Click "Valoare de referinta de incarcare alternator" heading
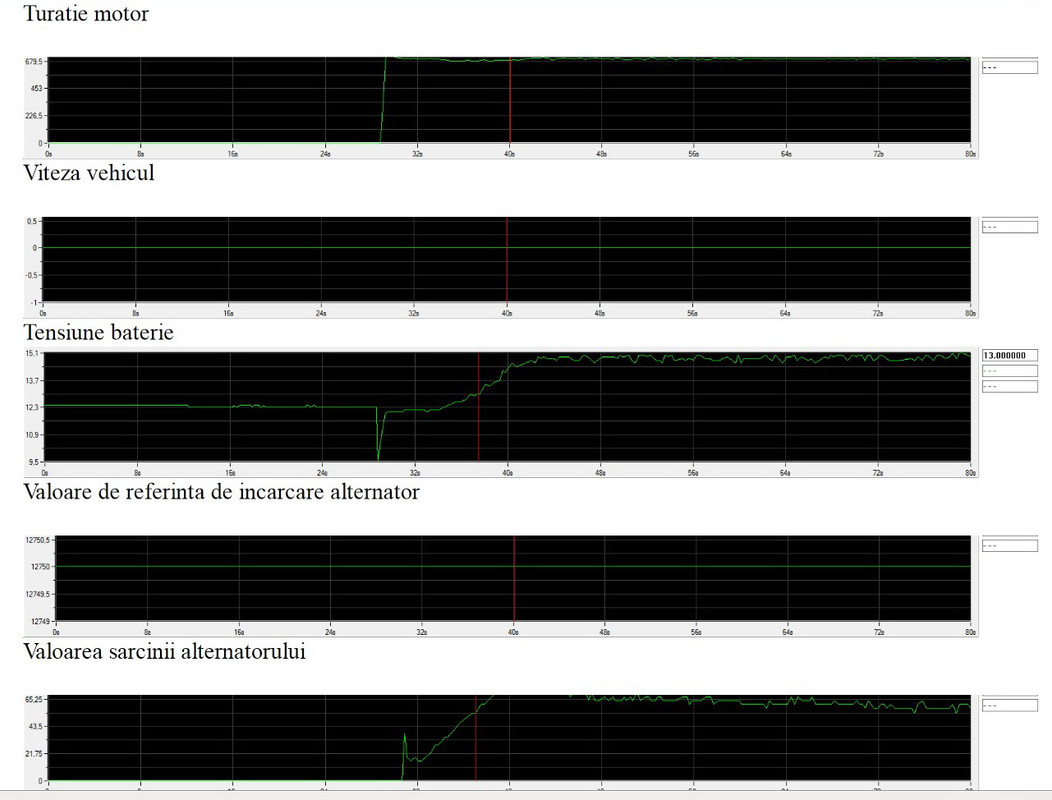Image resolution: width=1052 pixels, height=800 pixels. coord(221,492)
